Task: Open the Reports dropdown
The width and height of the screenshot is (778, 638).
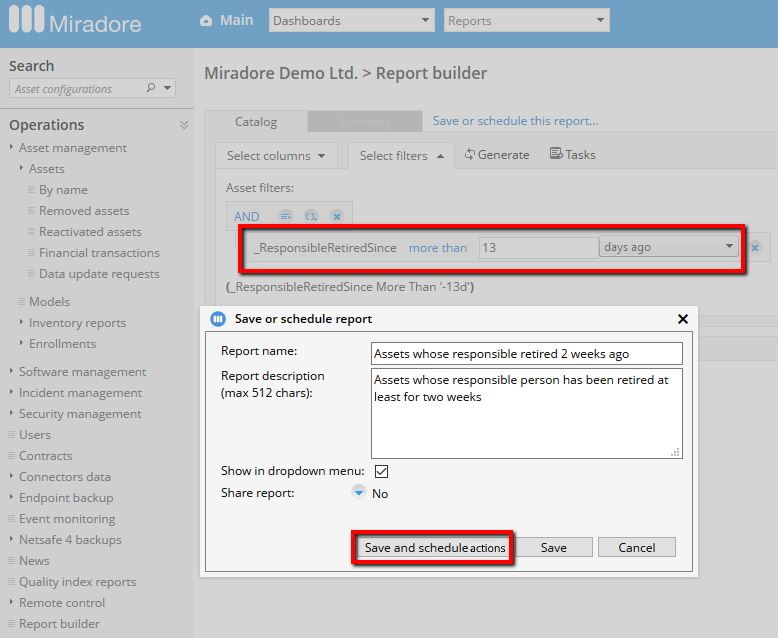Action: point(526,20)
